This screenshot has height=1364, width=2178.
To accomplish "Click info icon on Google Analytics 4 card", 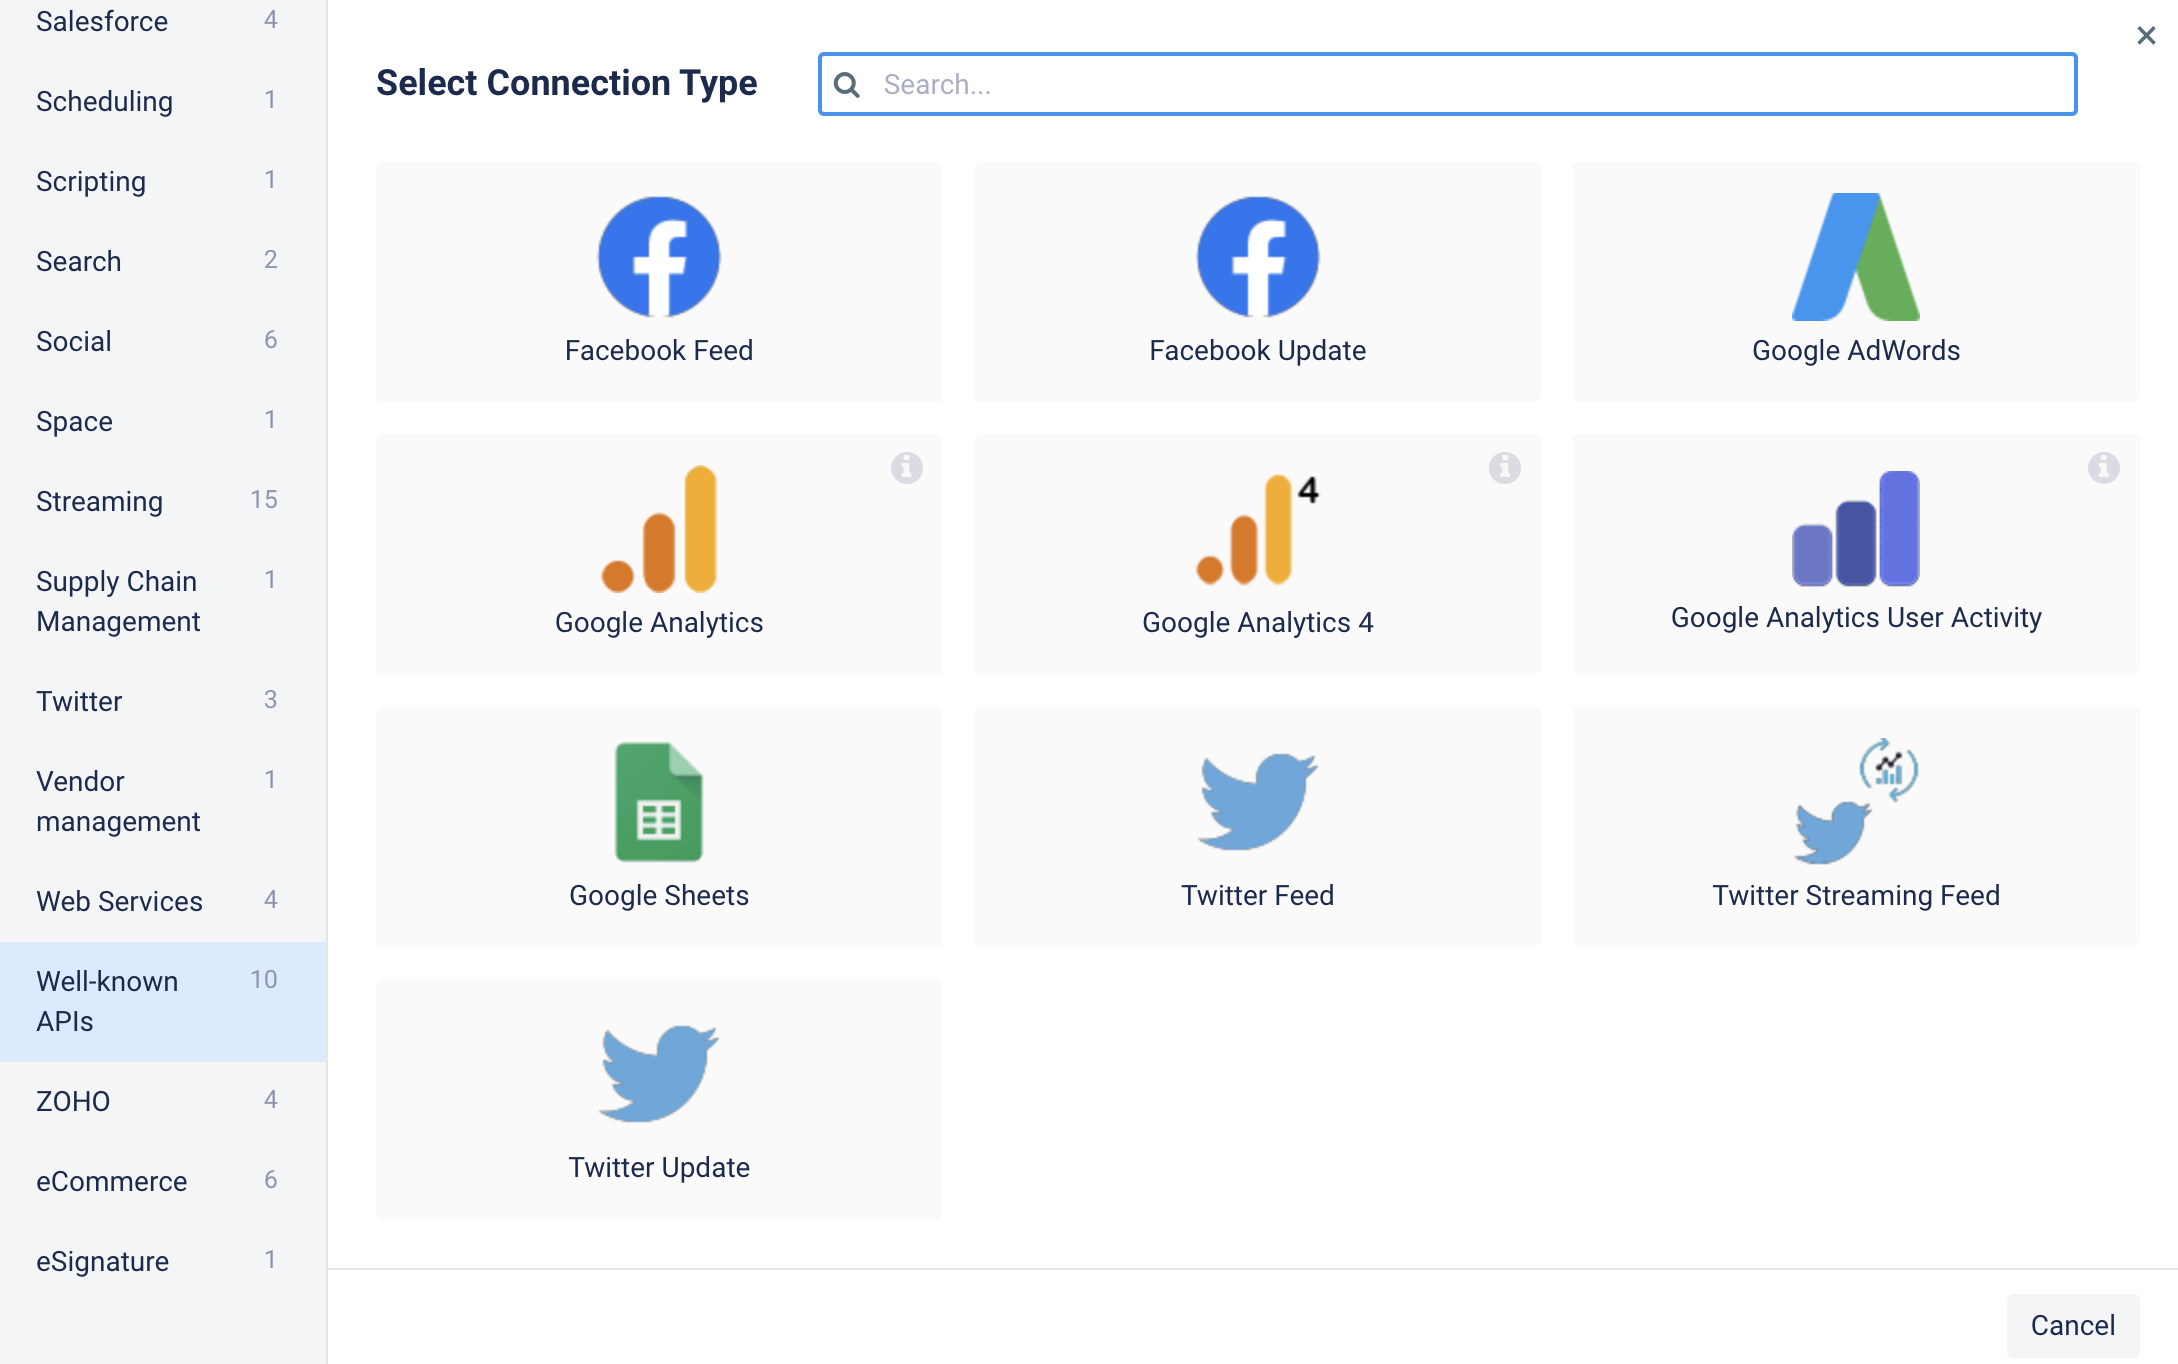I will 1505,467.
